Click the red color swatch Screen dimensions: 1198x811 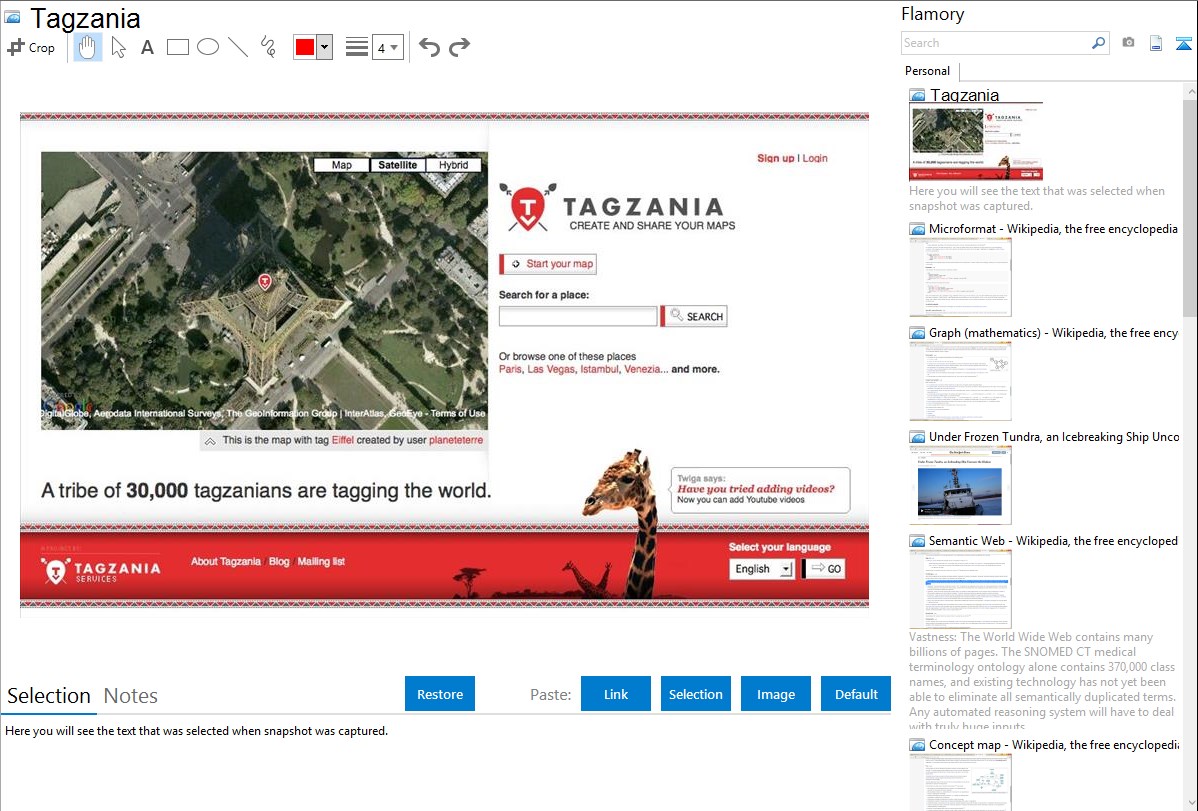[x=305, y=47]
